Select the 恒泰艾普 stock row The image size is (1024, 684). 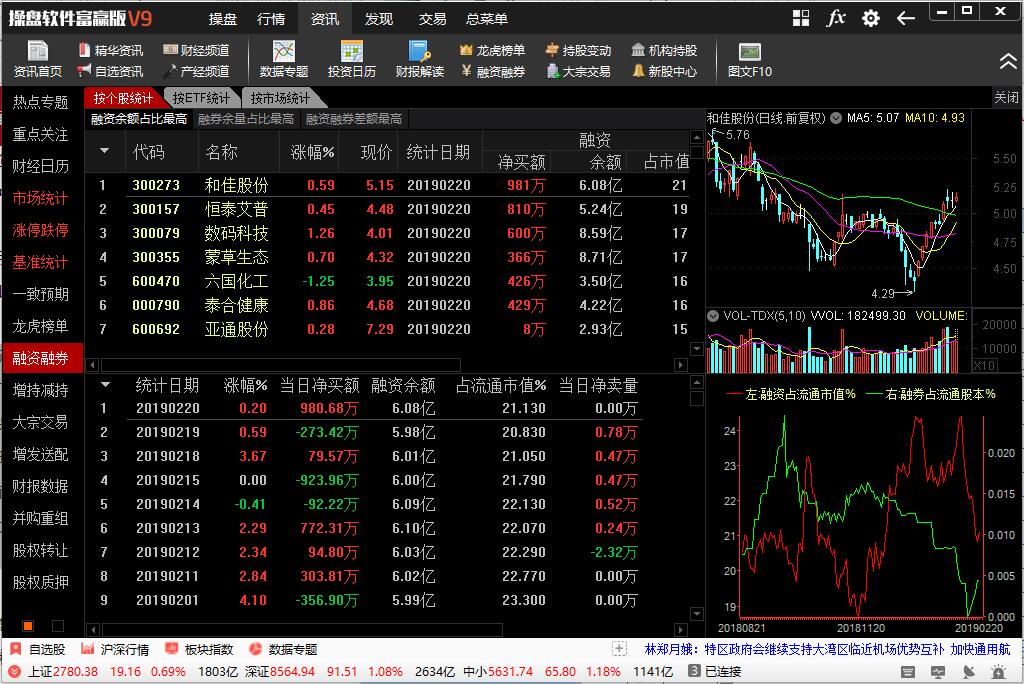388,209
